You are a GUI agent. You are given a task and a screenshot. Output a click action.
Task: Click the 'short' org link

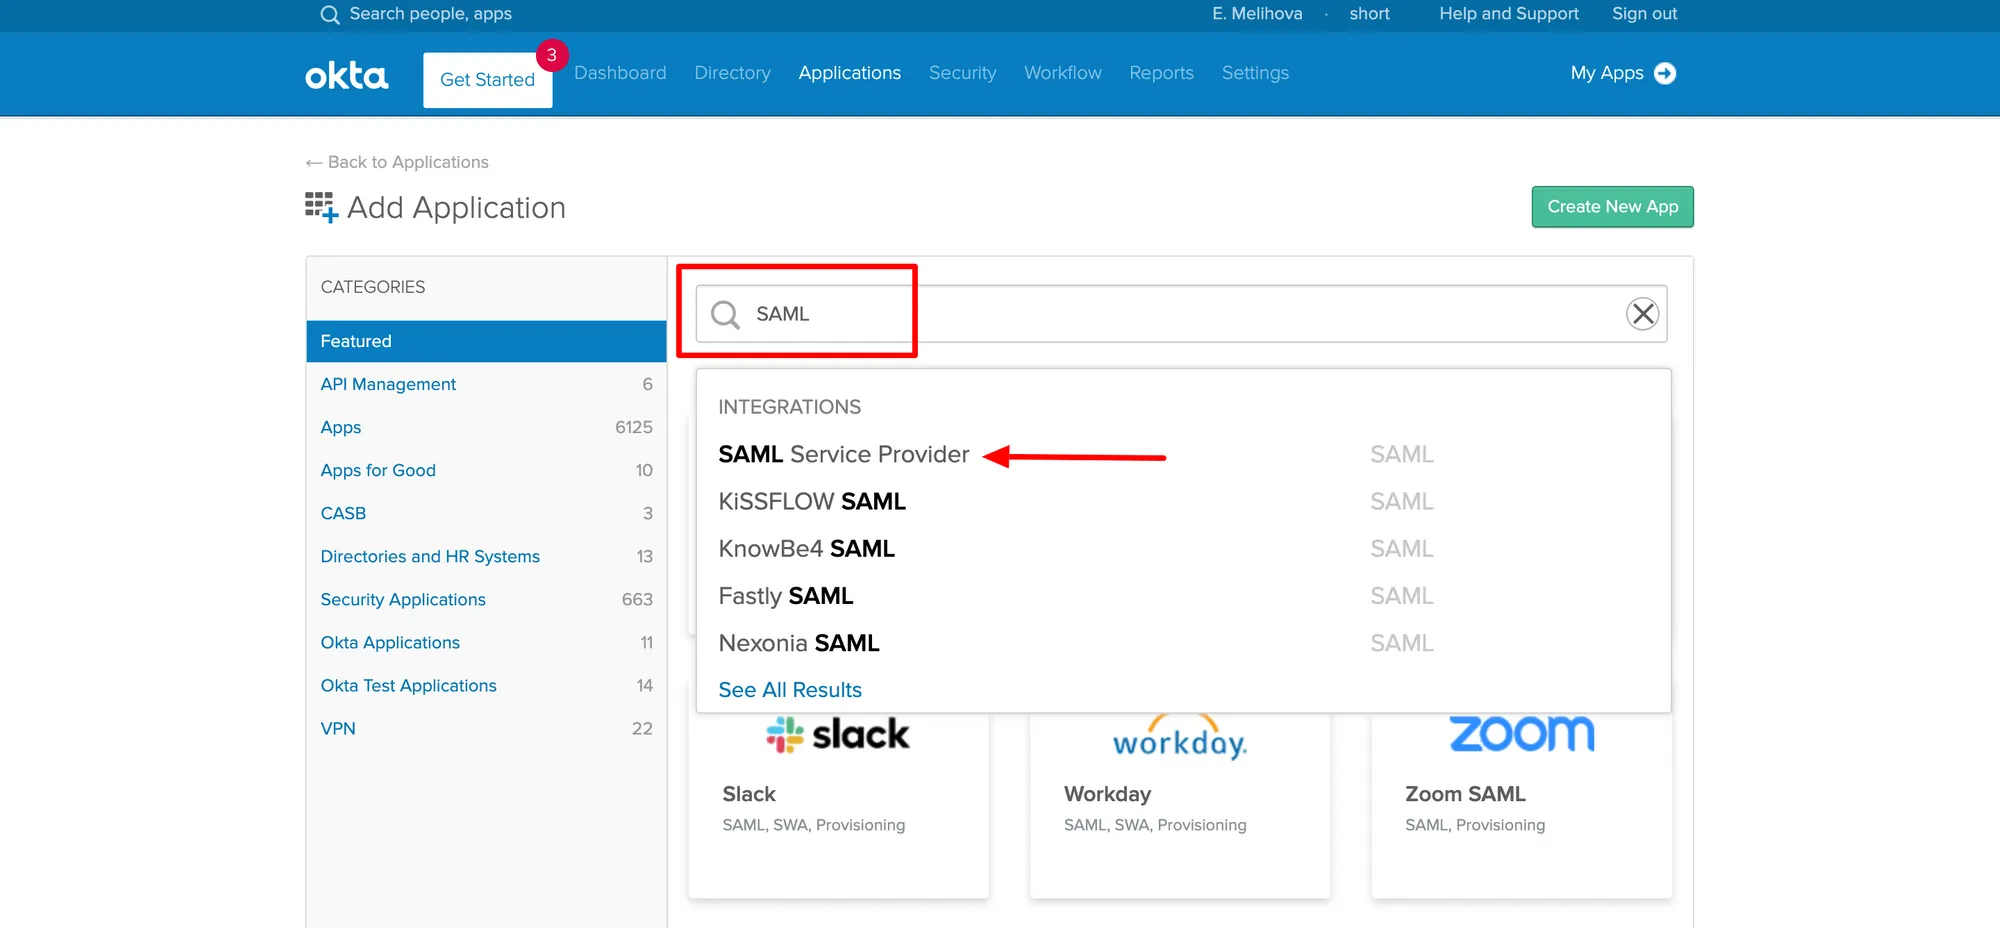coord(1369,14)
